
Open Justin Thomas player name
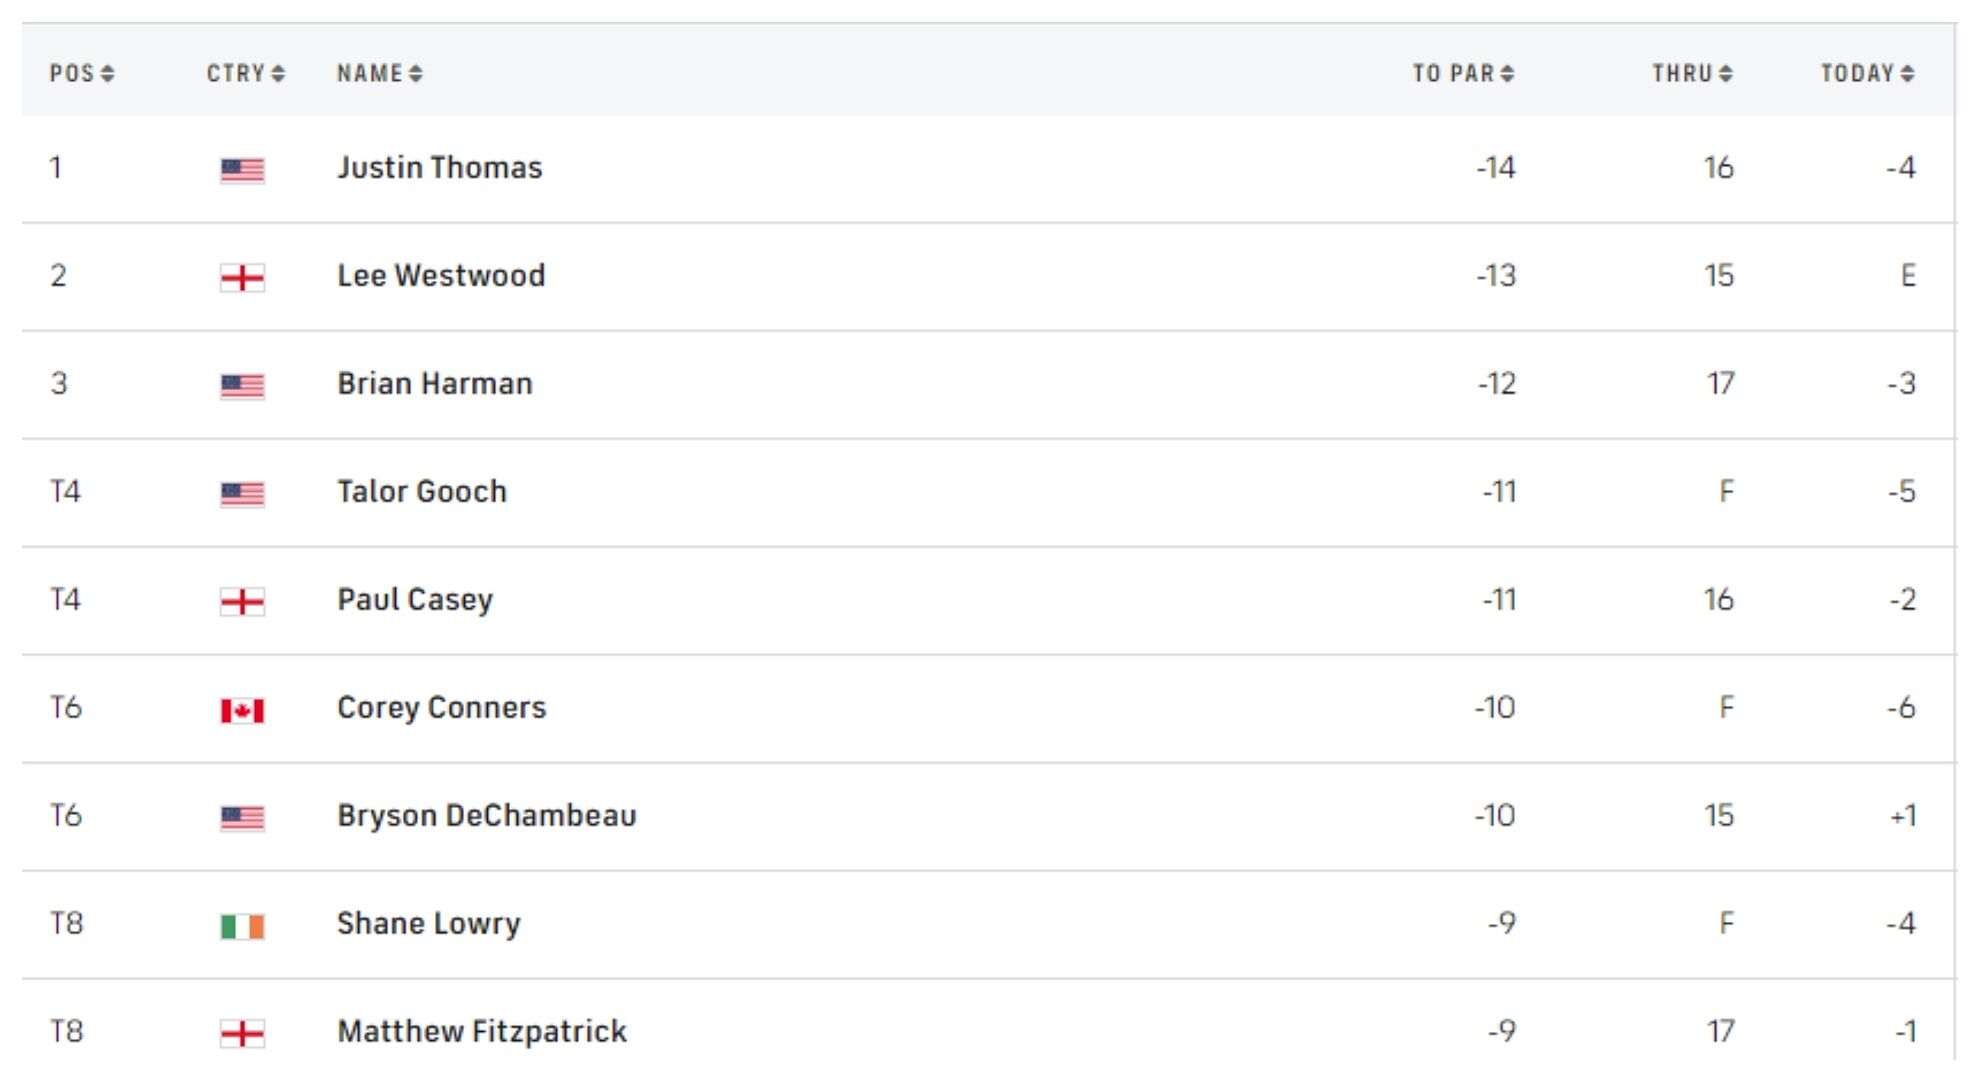point(440,167)
